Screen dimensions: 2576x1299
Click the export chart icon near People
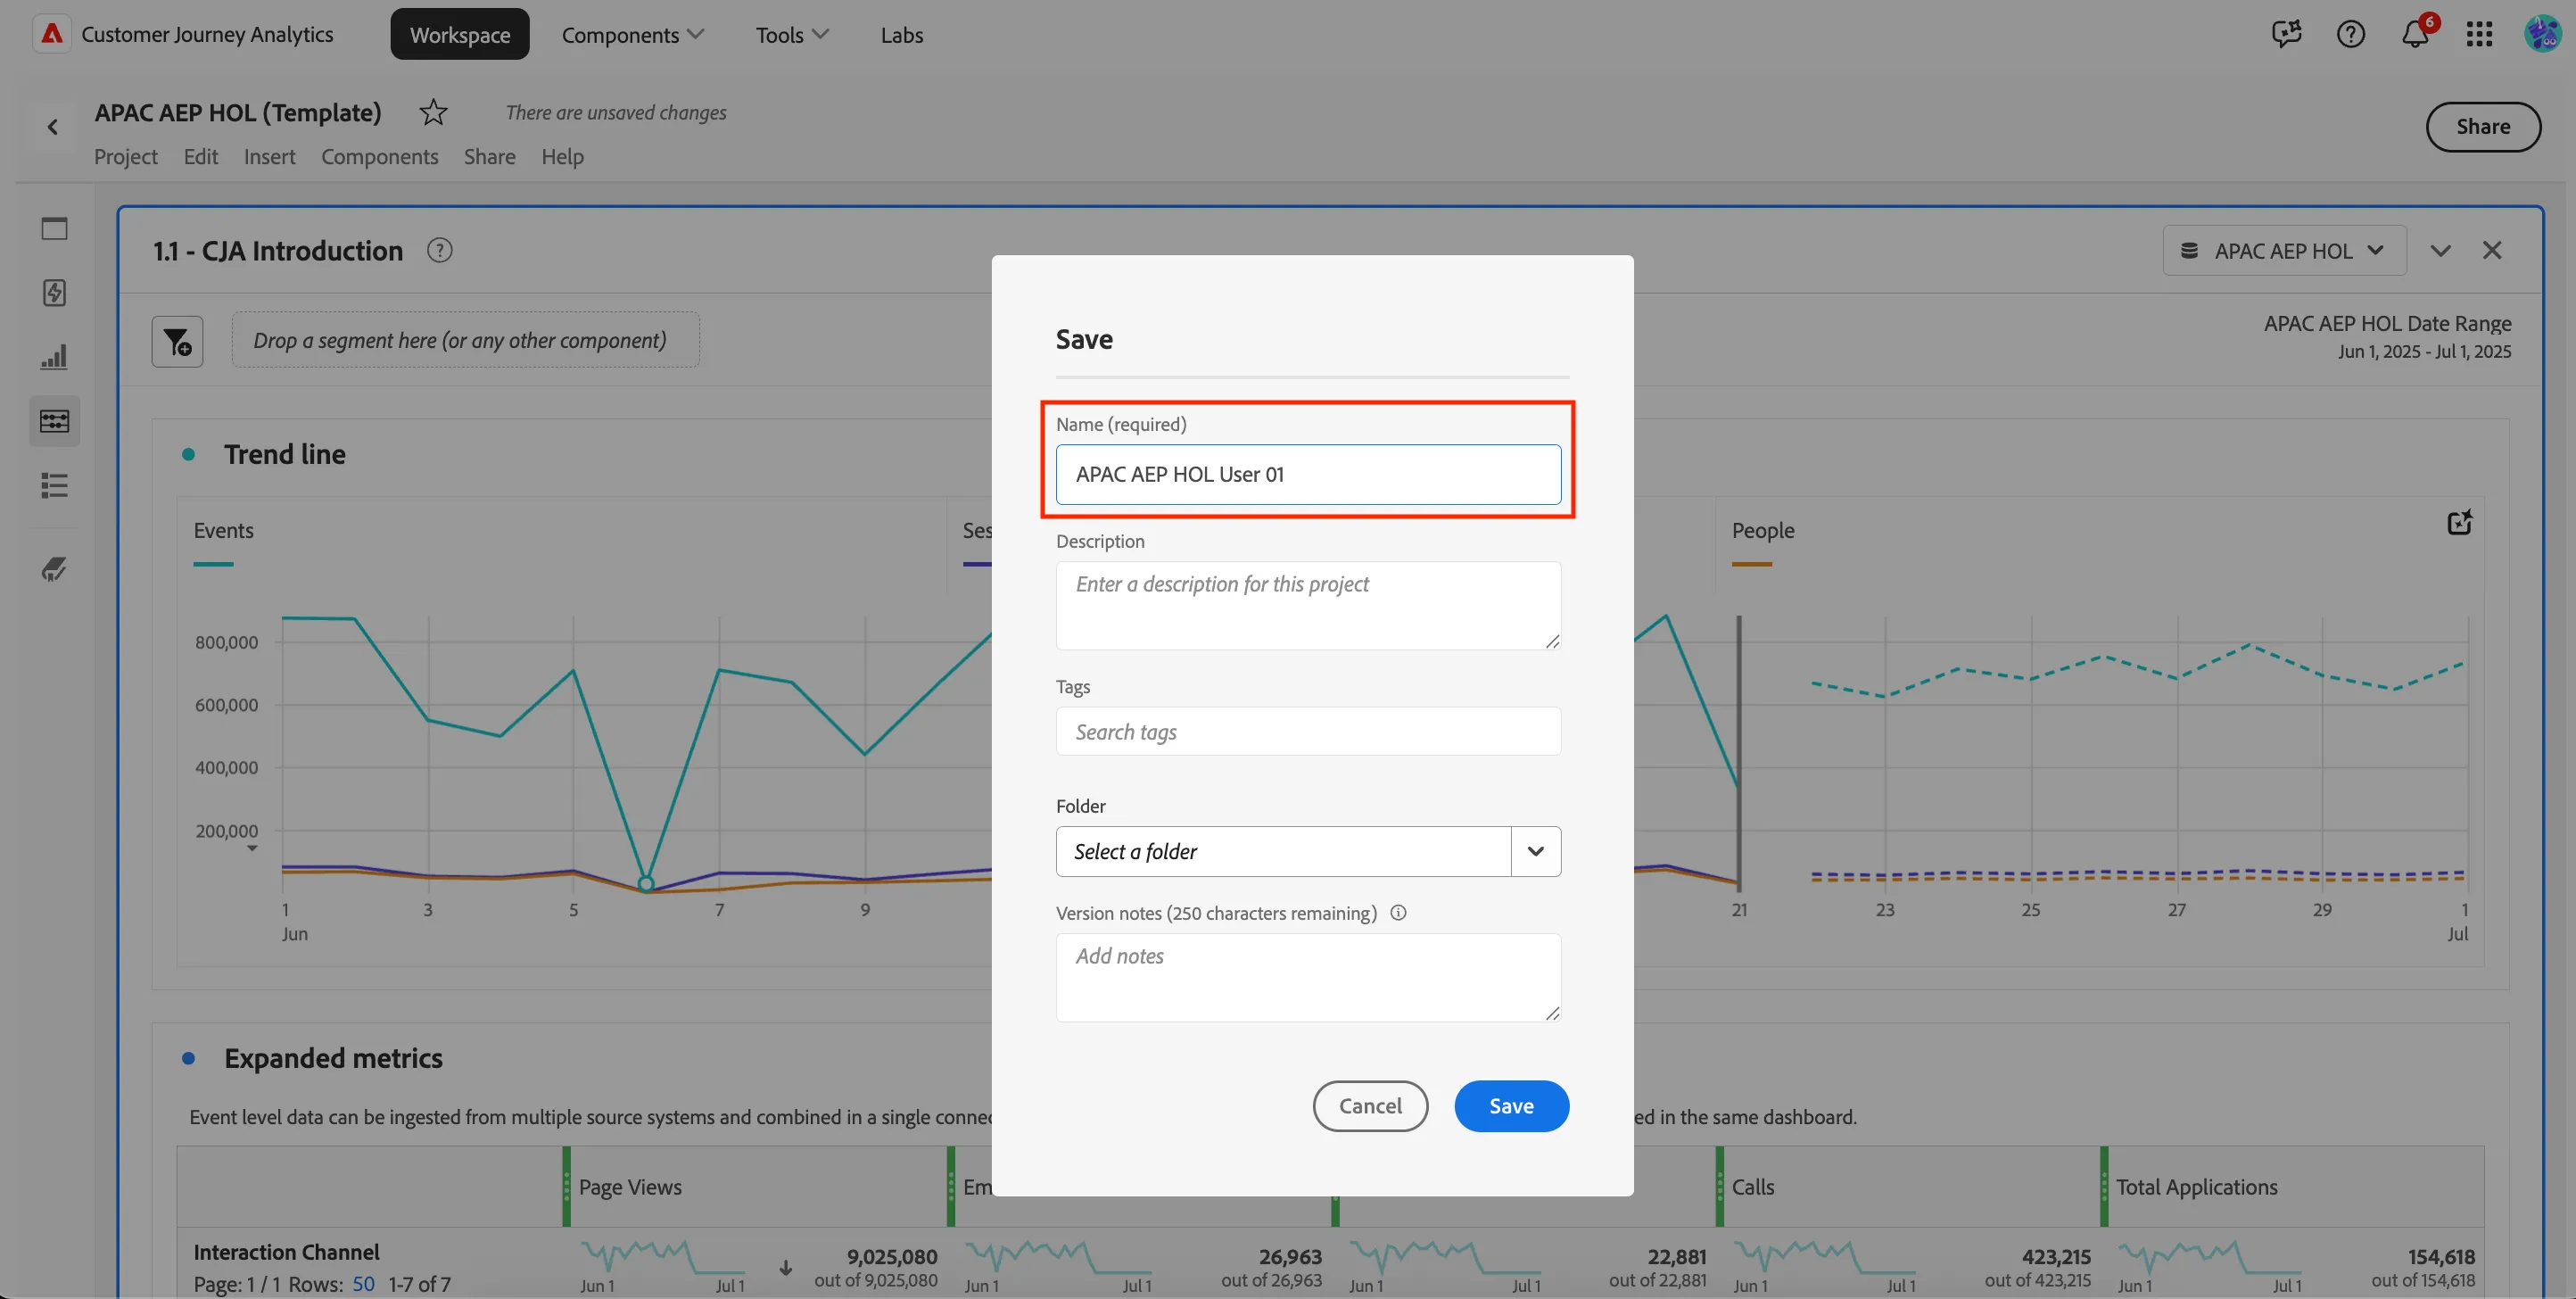[x=2459, y=522]
